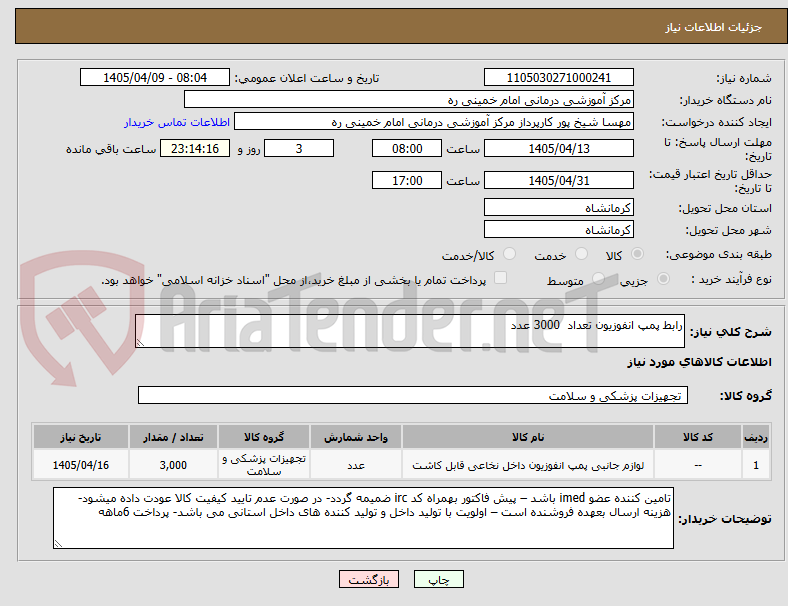The height and width of the screenshot is (606, 788).
Task: Select the کالا radio button
Action: (637, 254)
